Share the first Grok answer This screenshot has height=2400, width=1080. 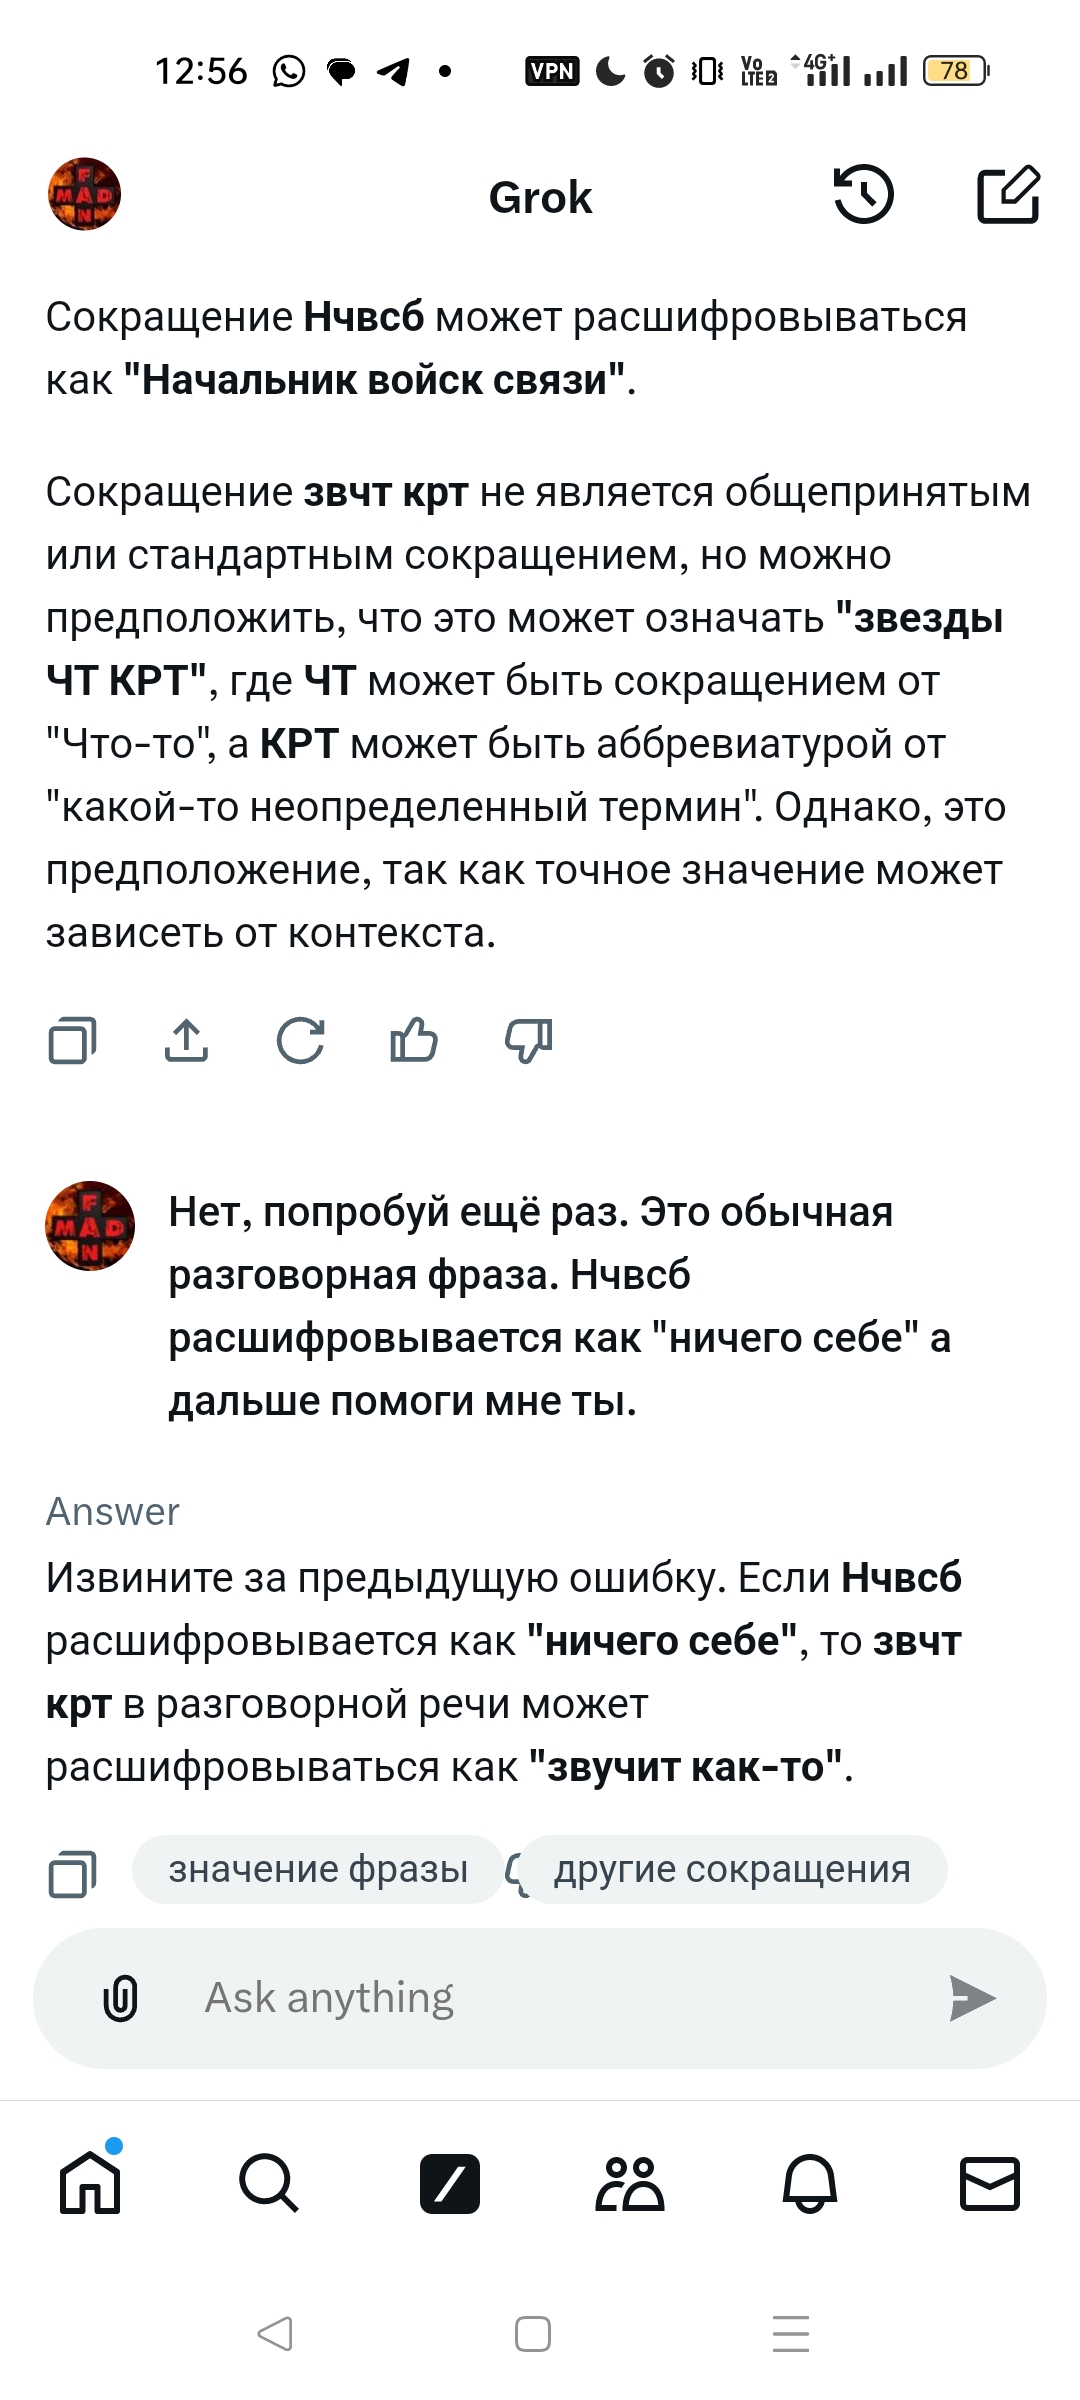186,1040
